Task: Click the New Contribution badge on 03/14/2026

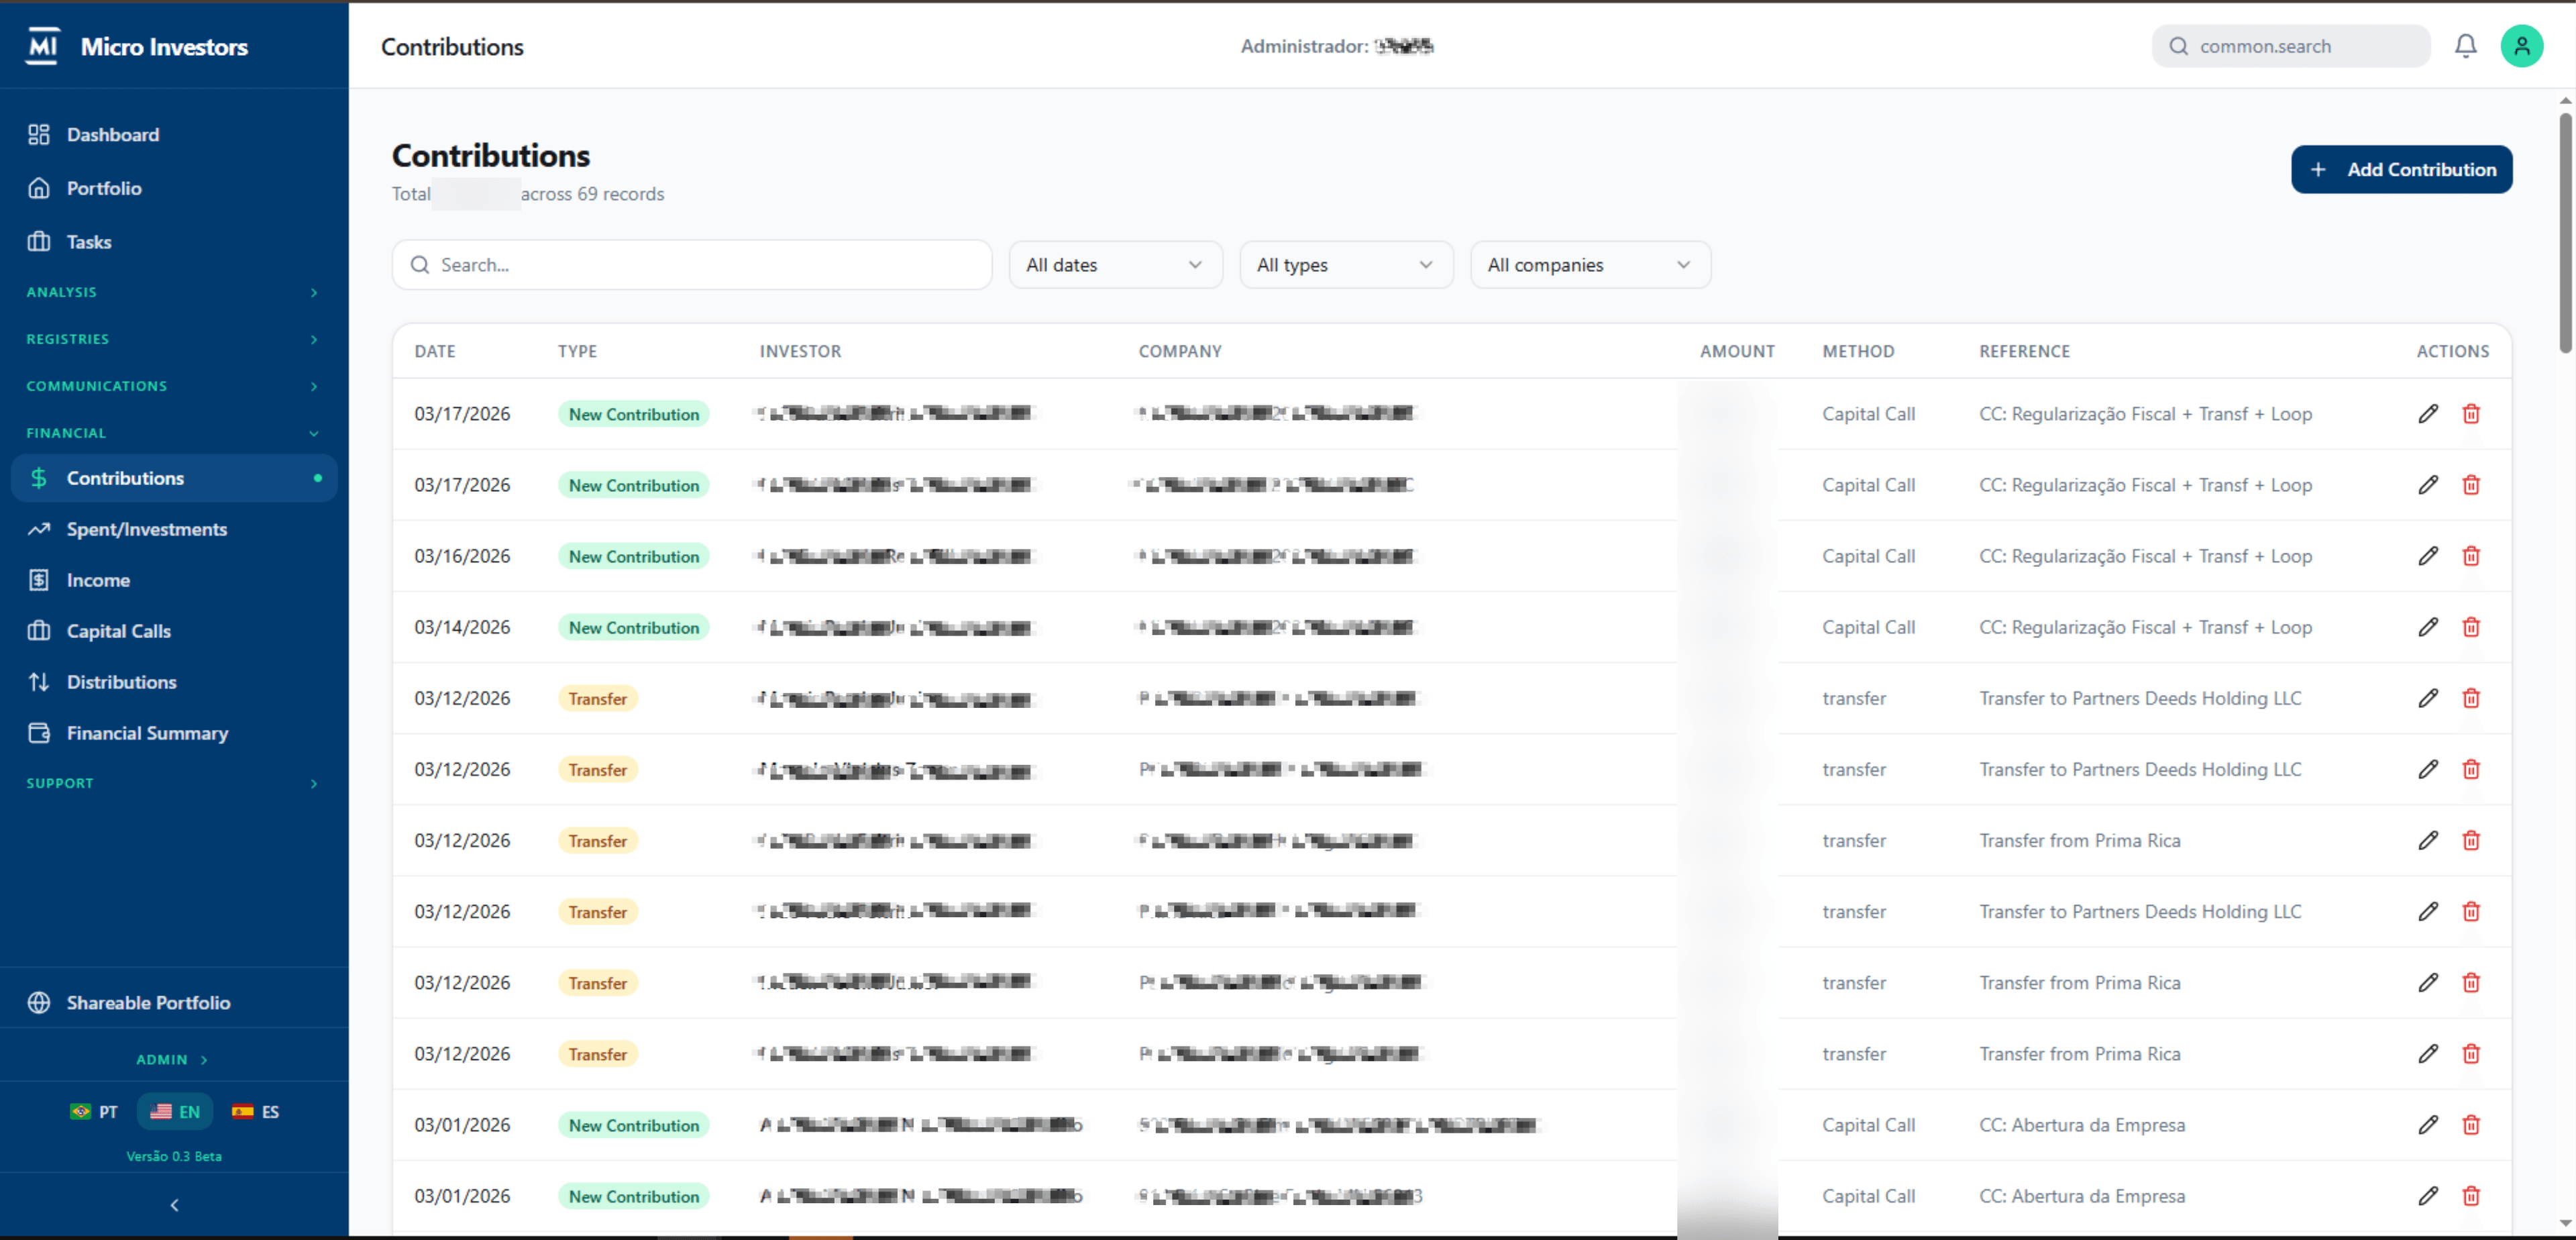Action: coord(633,627)
